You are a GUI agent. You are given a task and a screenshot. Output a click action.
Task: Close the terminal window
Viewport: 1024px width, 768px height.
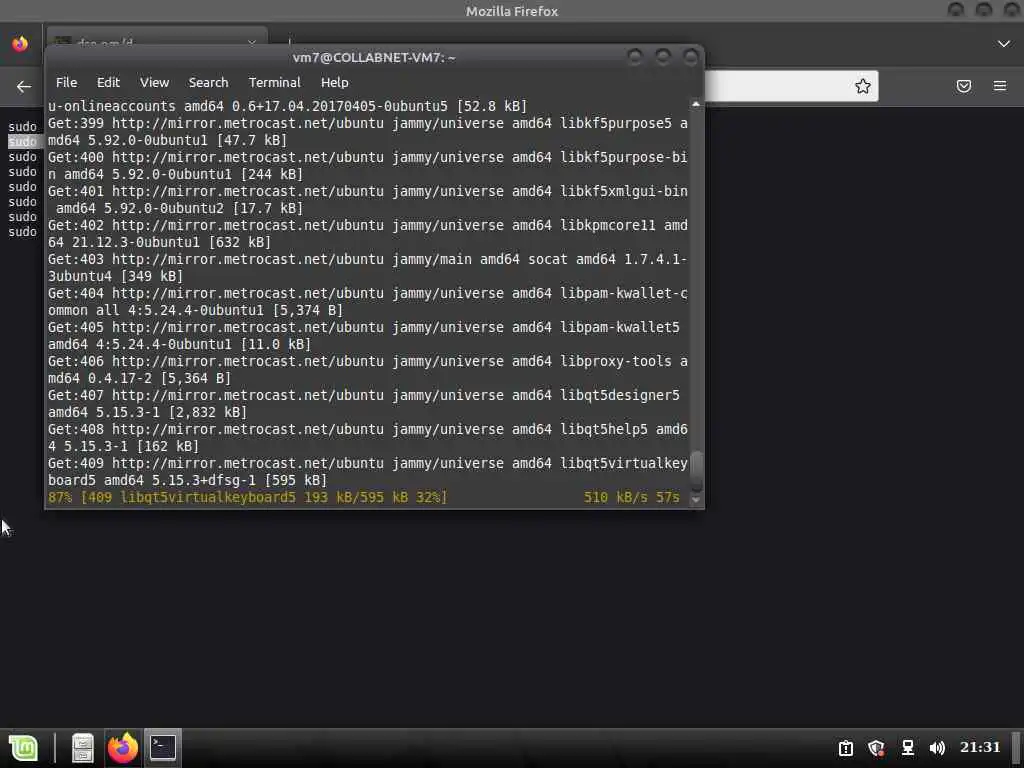(691, 57)
